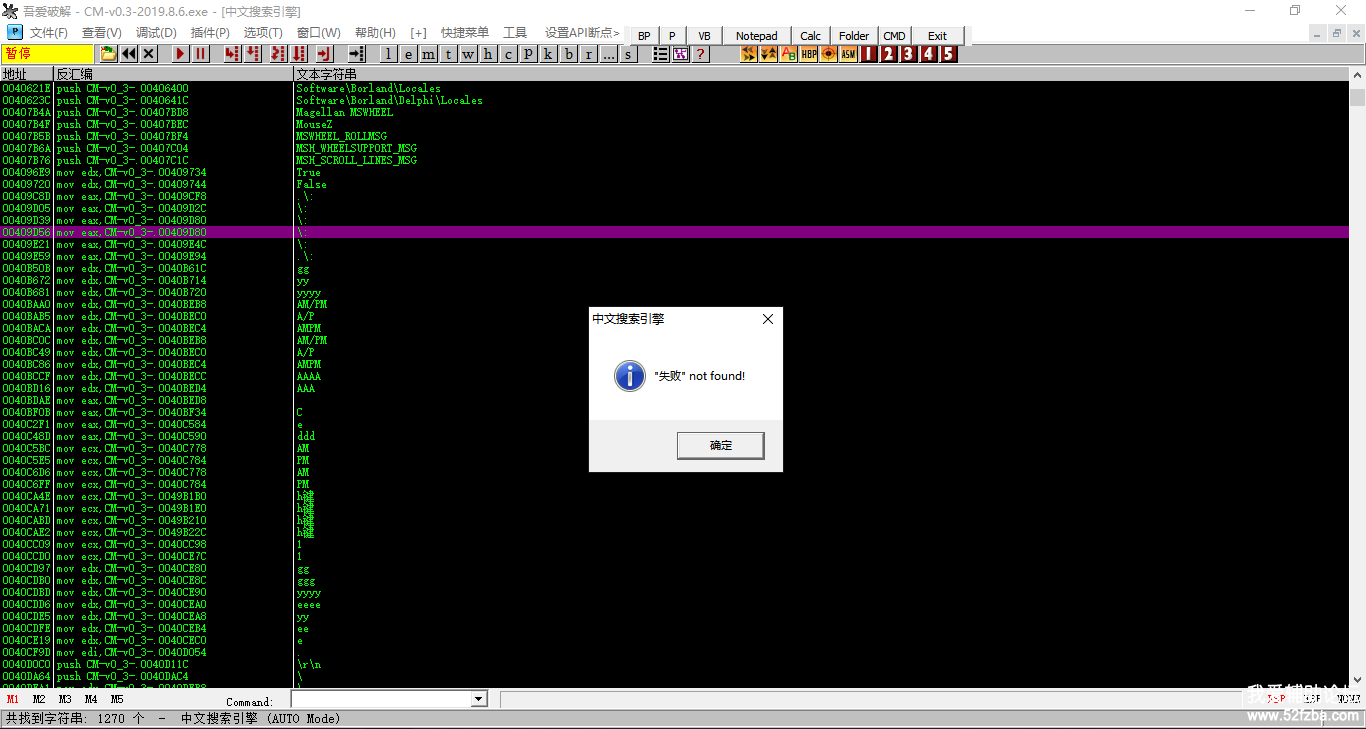The height and width of the screenshot is (729, 1366).
Task: Expand the Command box dropdown arrow
Action: click(478, 700)
